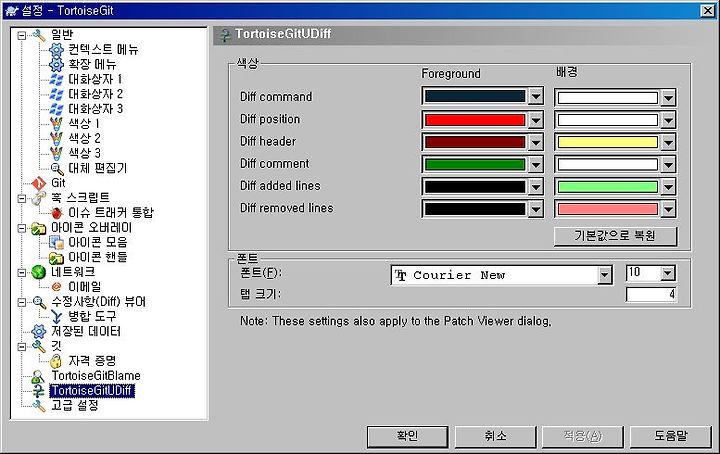
Task: Click the windows icon beside 대화상자 2
Action: pos(56,94)
